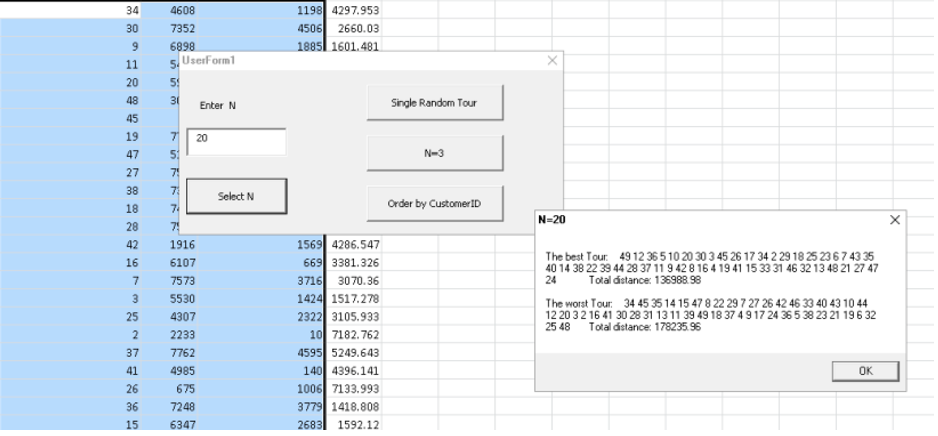Select the cell containing 4506
Image resolution: width=938 pixels, height=436 pixels.
261,28
